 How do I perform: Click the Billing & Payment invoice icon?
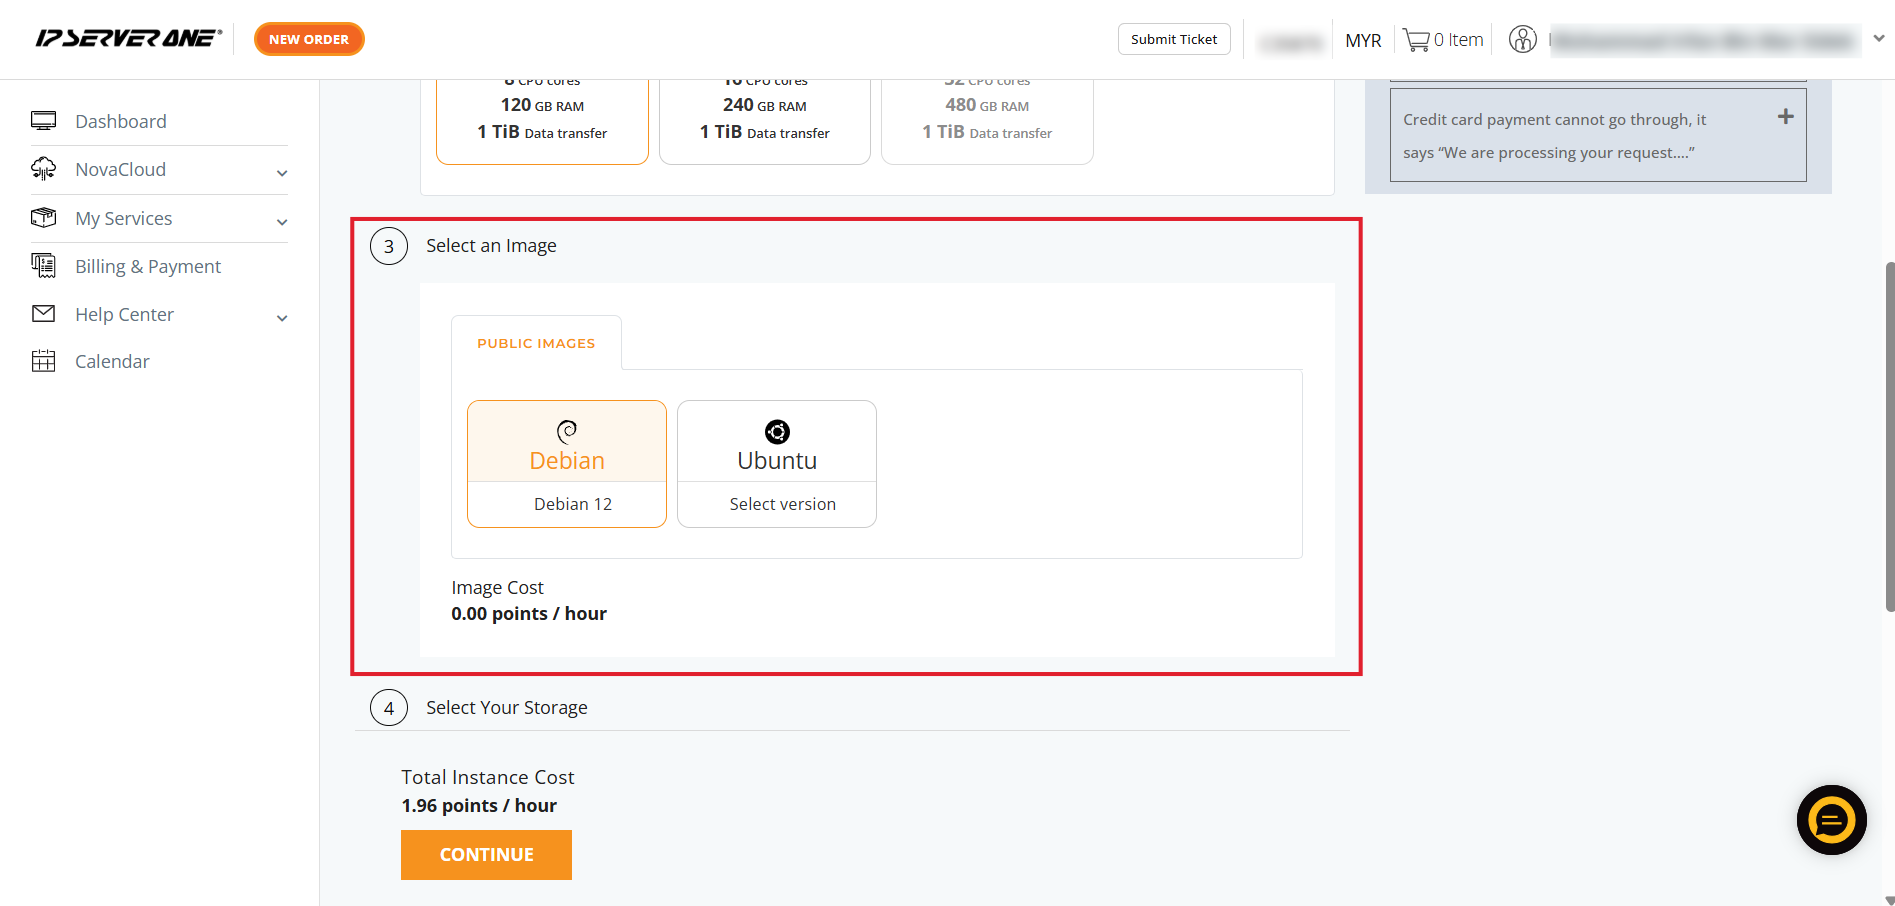(43, 265)
